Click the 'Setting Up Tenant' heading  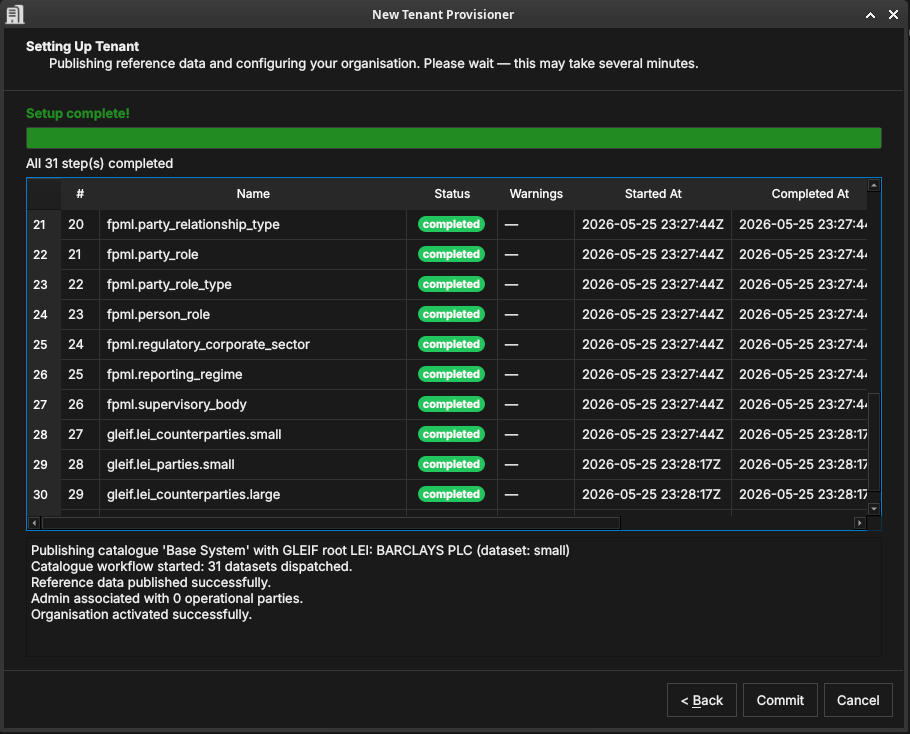tap(82, 46)
